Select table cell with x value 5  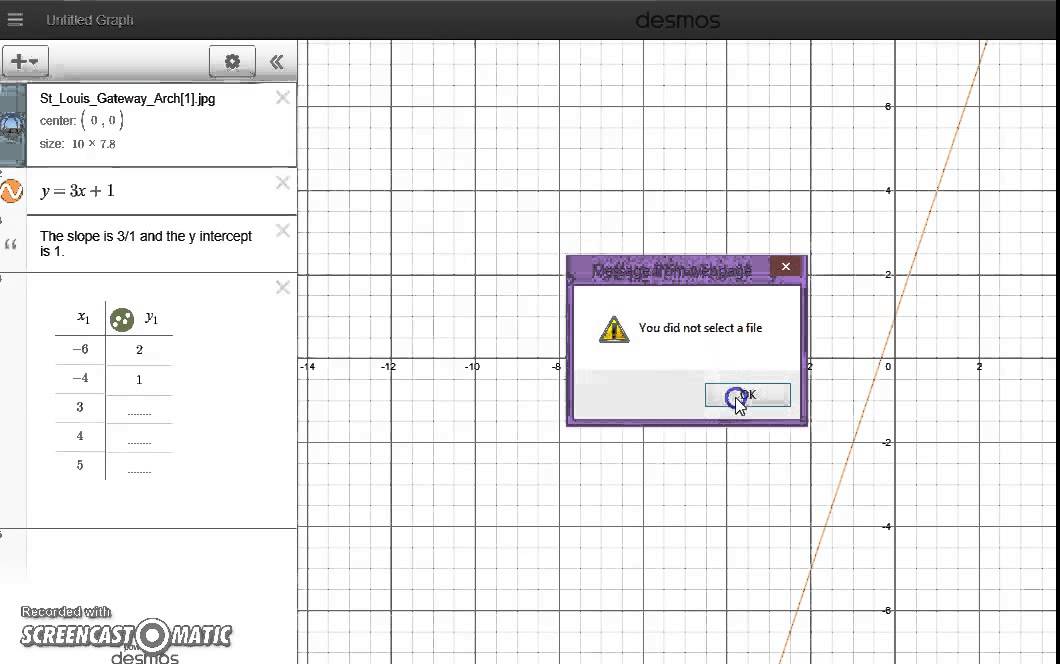pos(80,466)
